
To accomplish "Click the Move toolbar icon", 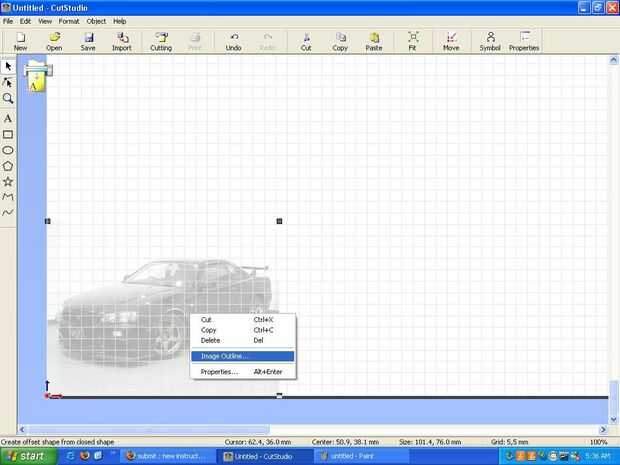I will (x=451, y=42).
